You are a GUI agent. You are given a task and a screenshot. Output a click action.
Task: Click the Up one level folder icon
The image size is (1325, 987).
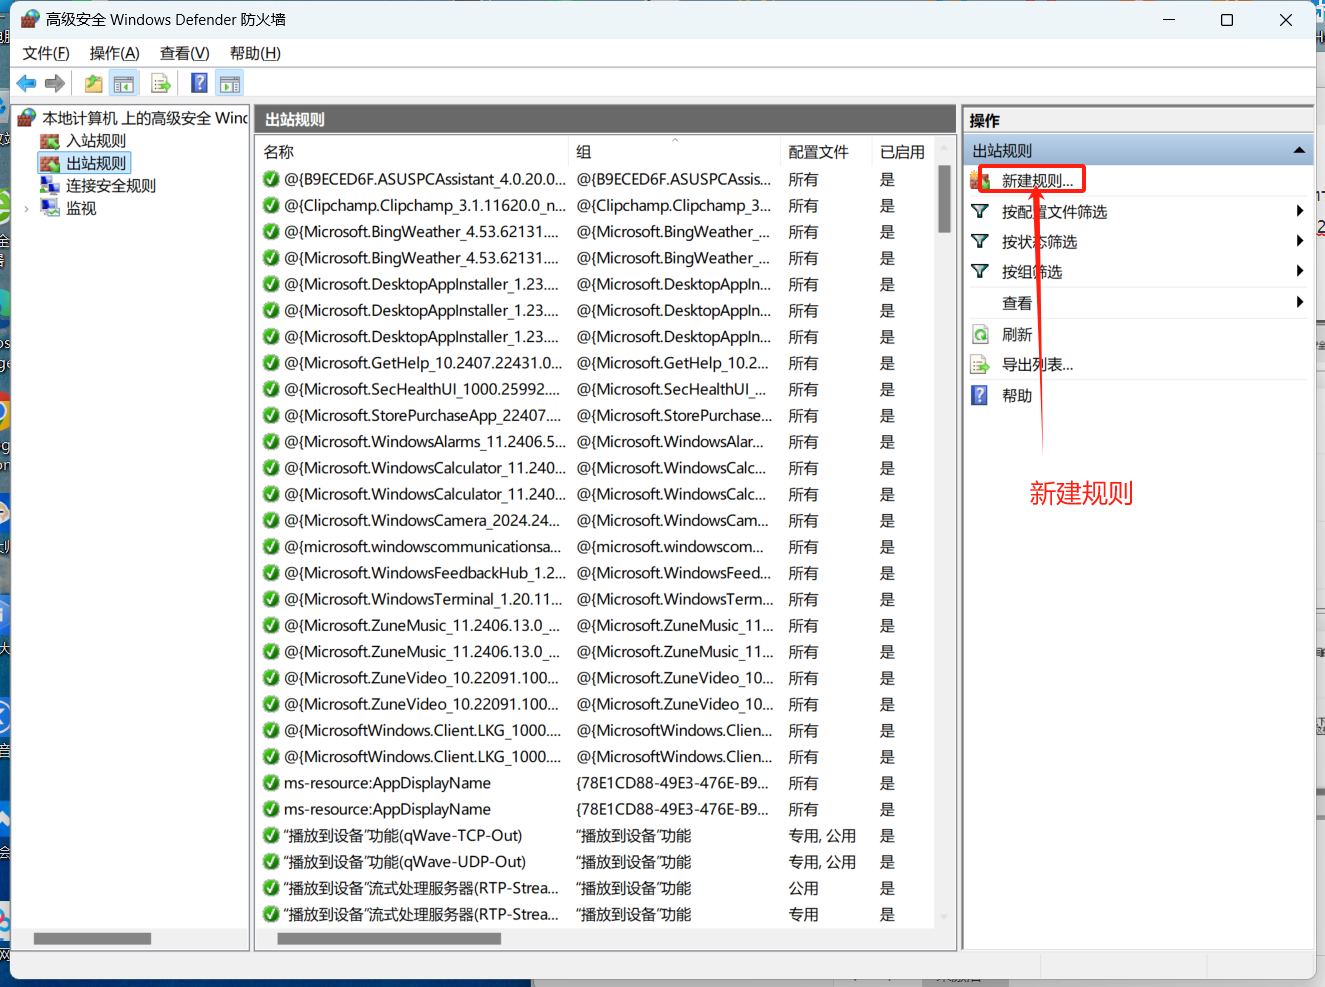93,84
